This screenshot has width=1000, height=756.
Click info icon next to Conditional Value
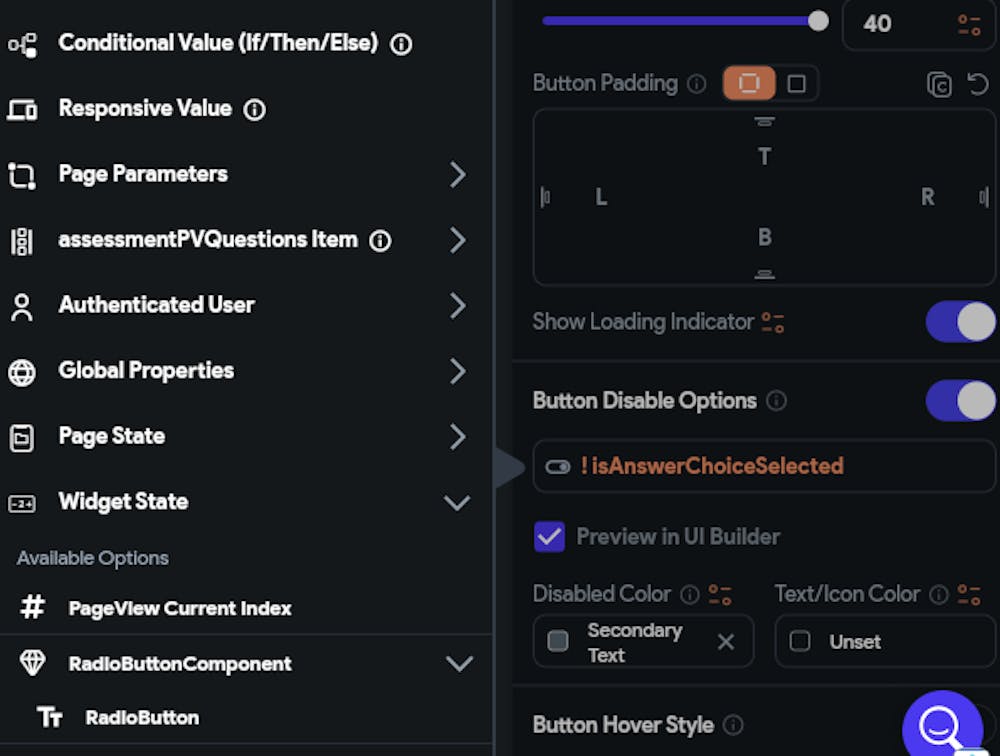[401, 44]
